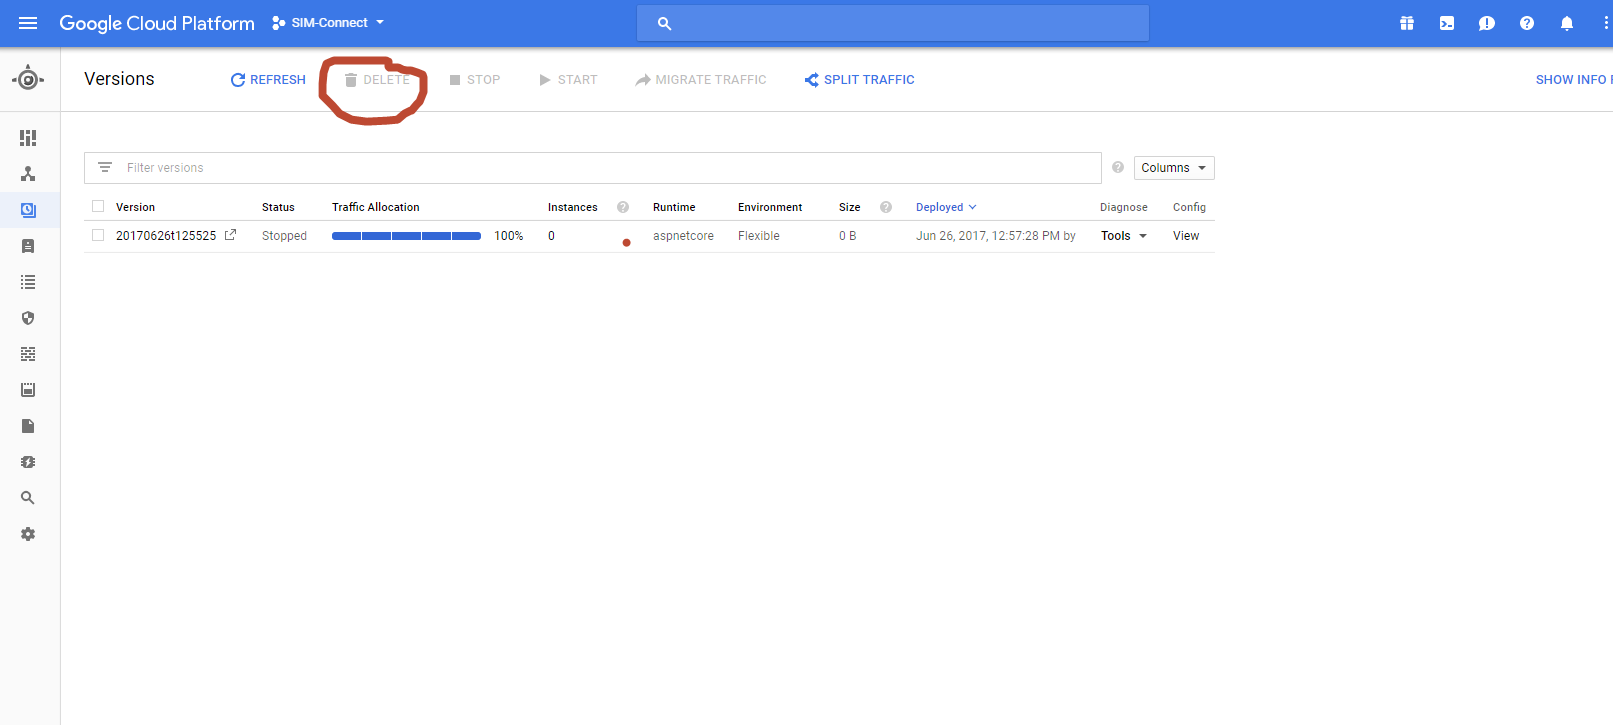The width and height of the screenshot is (1613, 725).
Task: Click the traffic allocation progress bar
Action: (406, 236)
